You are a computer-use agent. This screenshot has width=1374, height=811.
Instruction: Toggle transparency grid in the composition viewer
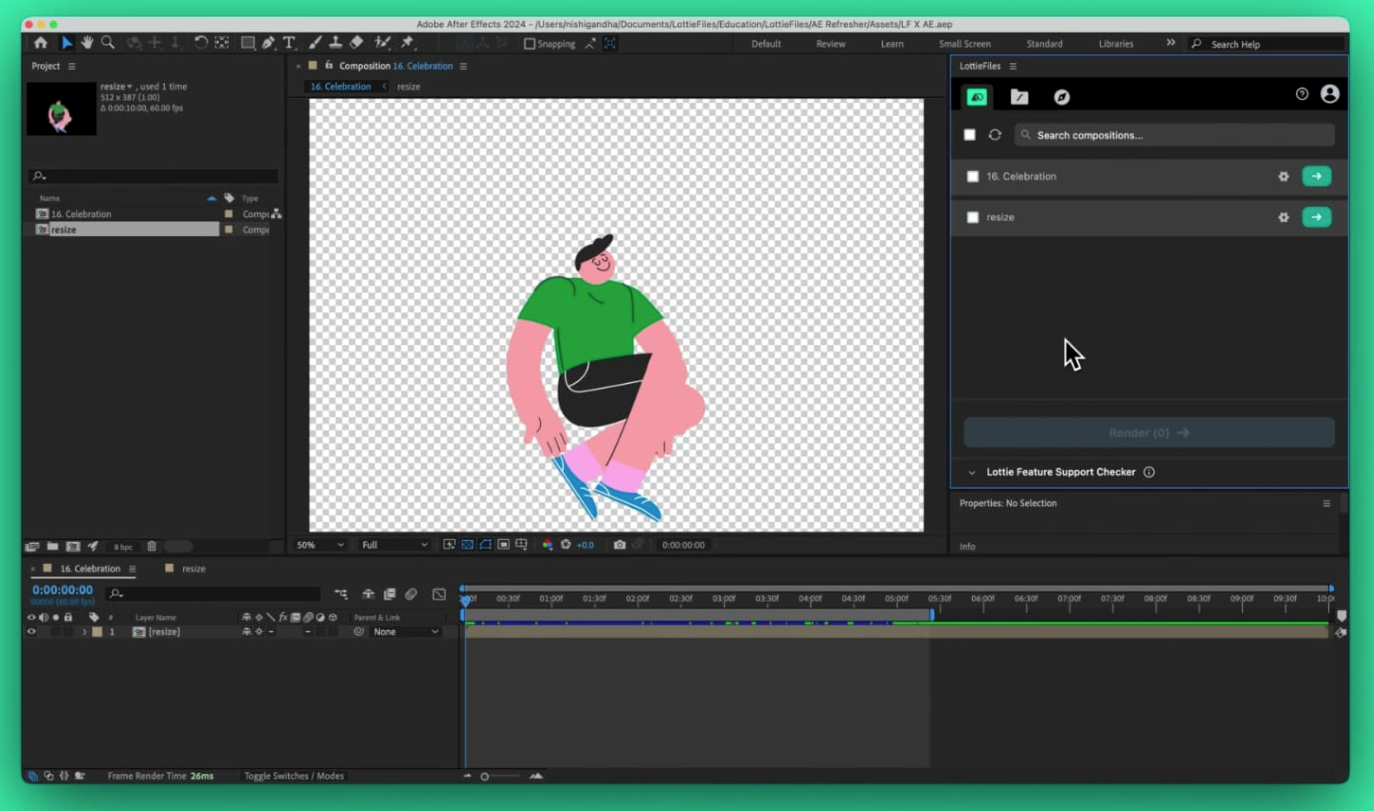click(x=467, y=545)
